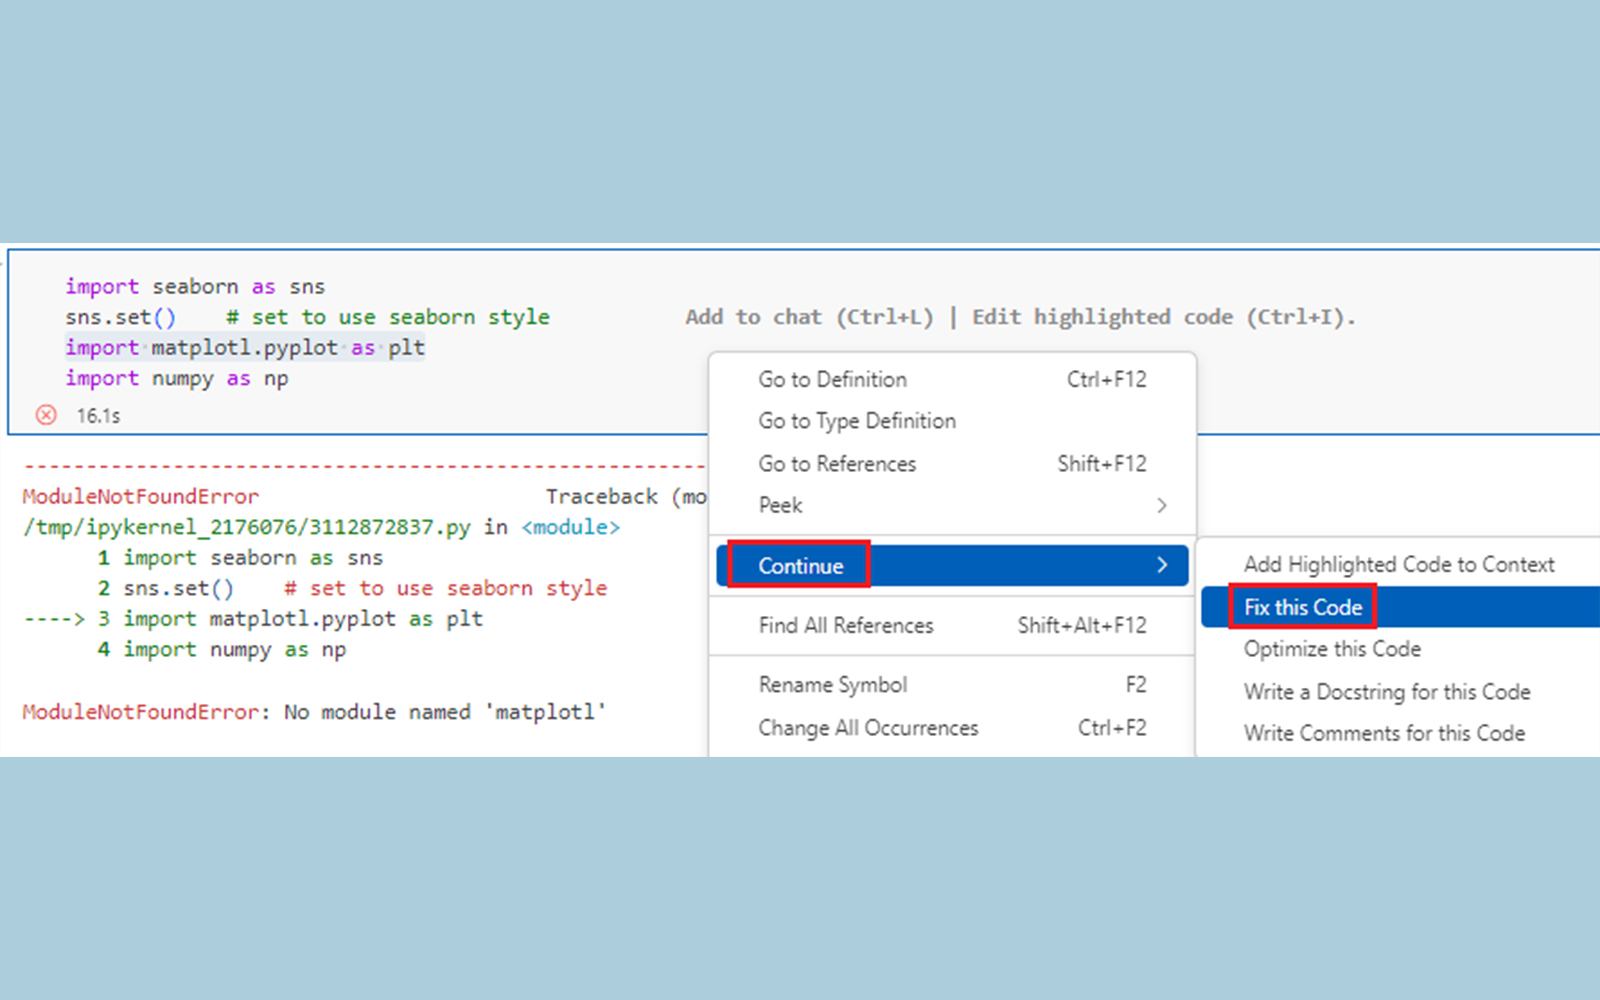Click the Add to chat (Ctrl+L) hint
The height and width of the screenshot is (1000, 1600).
coord(808,317)
